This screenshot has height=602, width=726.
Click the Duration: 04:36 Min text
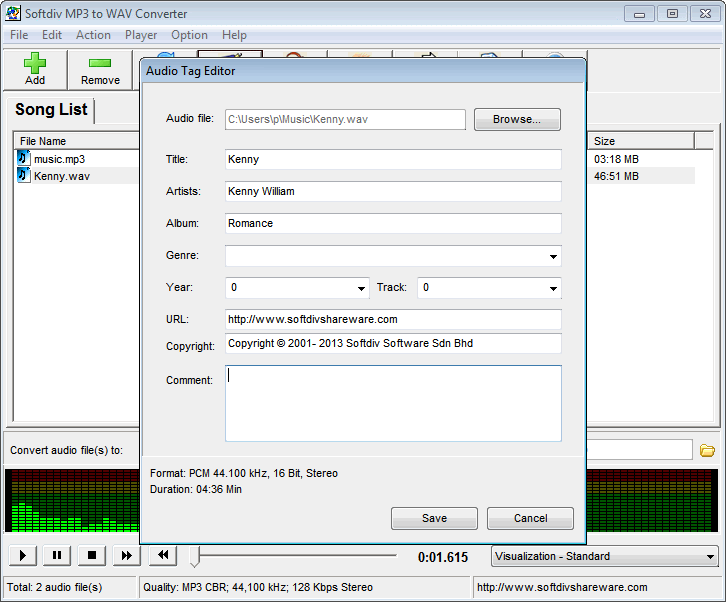coord(196,489)
